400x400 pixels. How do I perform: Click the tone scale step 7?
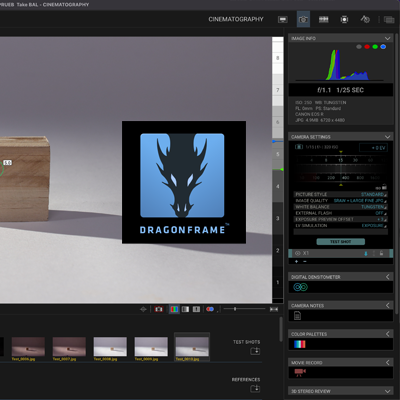pos(278,90)
